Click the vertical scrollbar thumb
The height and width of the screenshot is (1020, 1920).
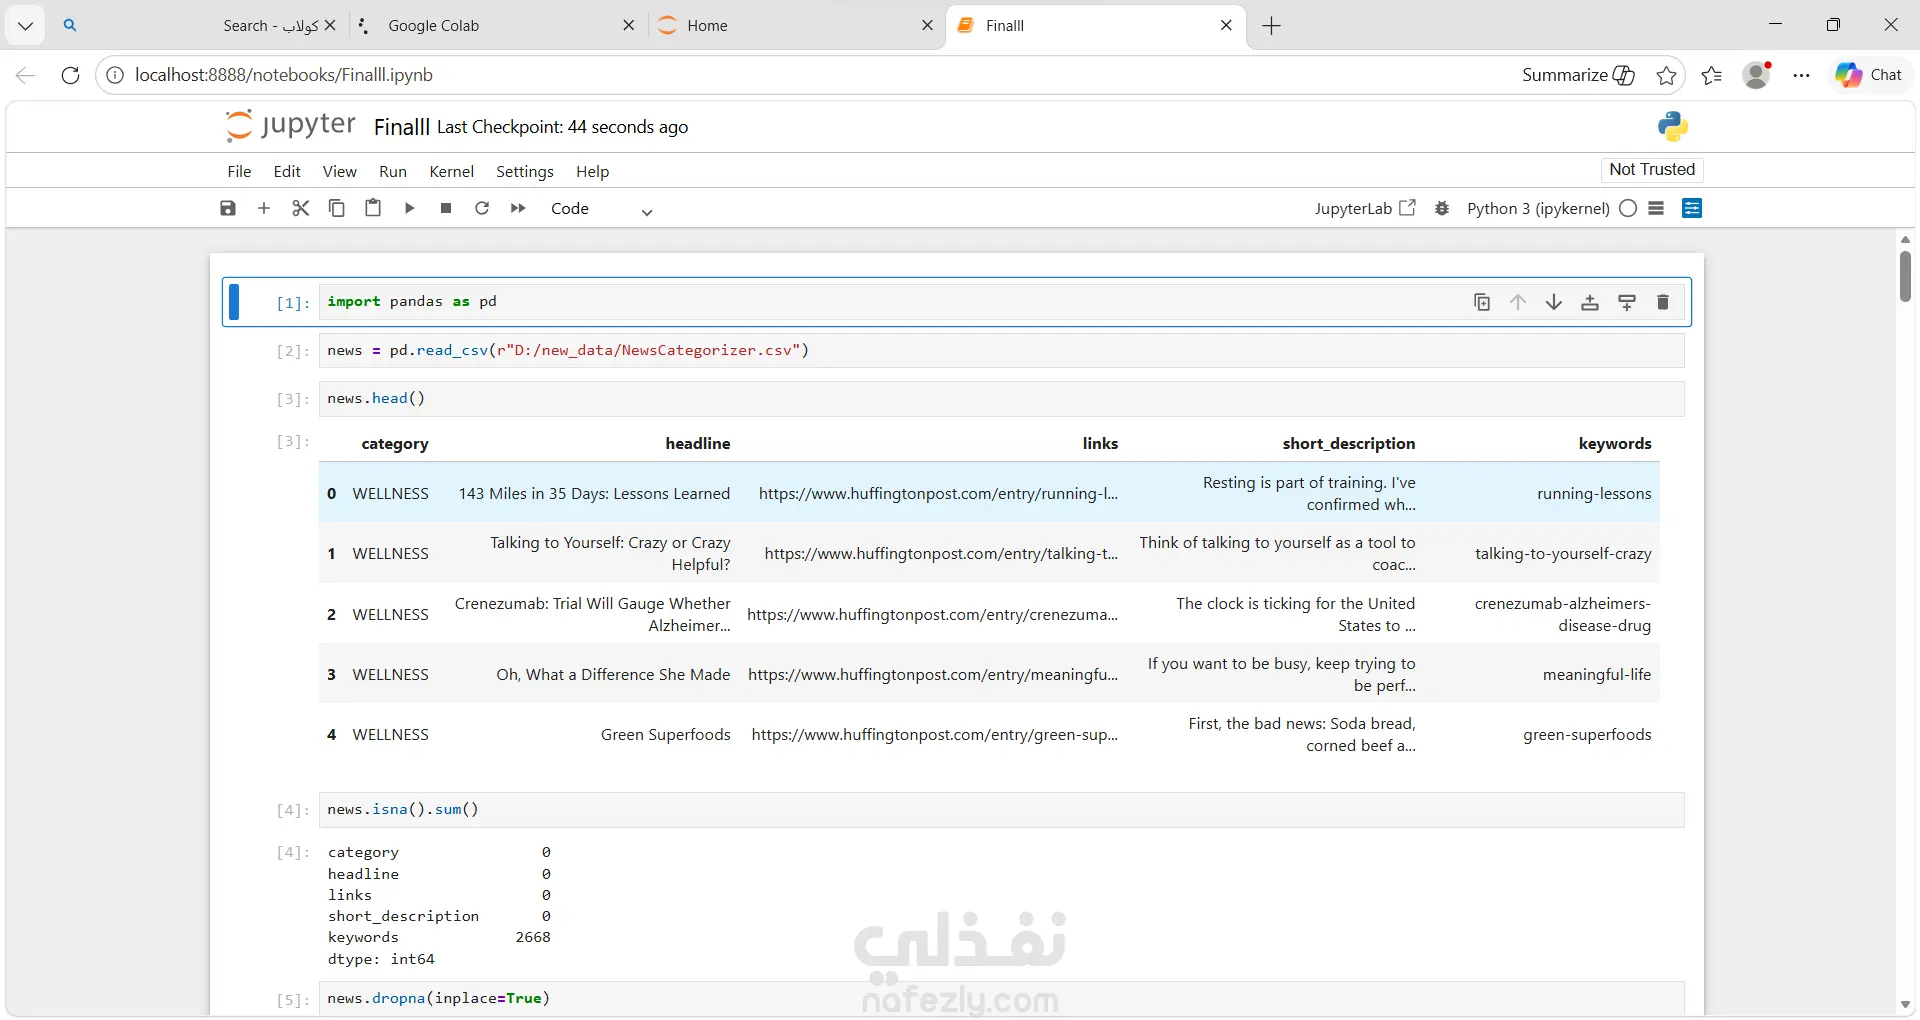[x=1905, y=276]
